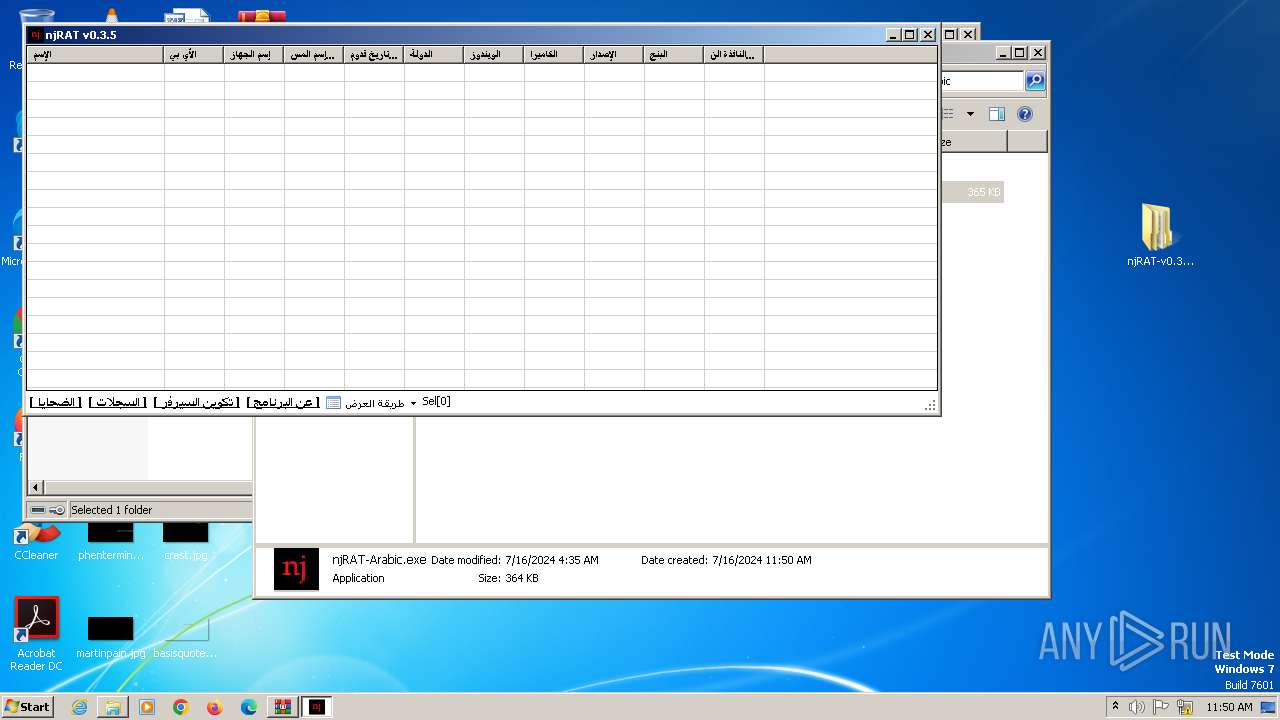Sort by الإسم name column header
Image resolution: width=1280 pixels, height=720 pixels.
point(95,55)
